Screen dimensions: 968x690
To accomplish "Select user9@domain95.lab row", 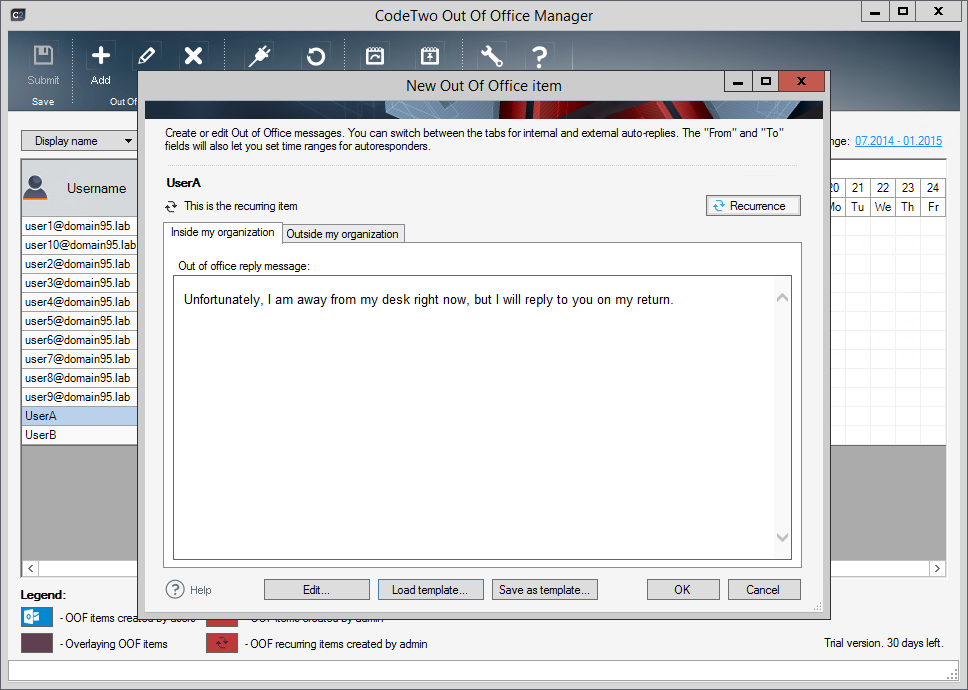I will (80, 397).
